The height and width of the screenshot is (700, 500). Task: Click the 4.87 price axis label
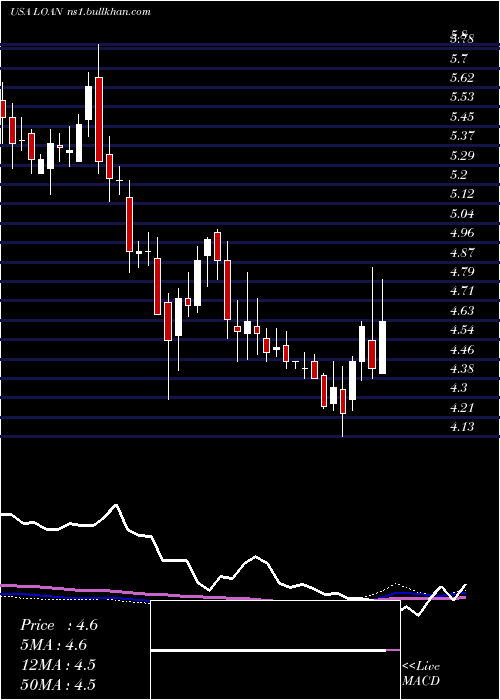pos(462,253)
